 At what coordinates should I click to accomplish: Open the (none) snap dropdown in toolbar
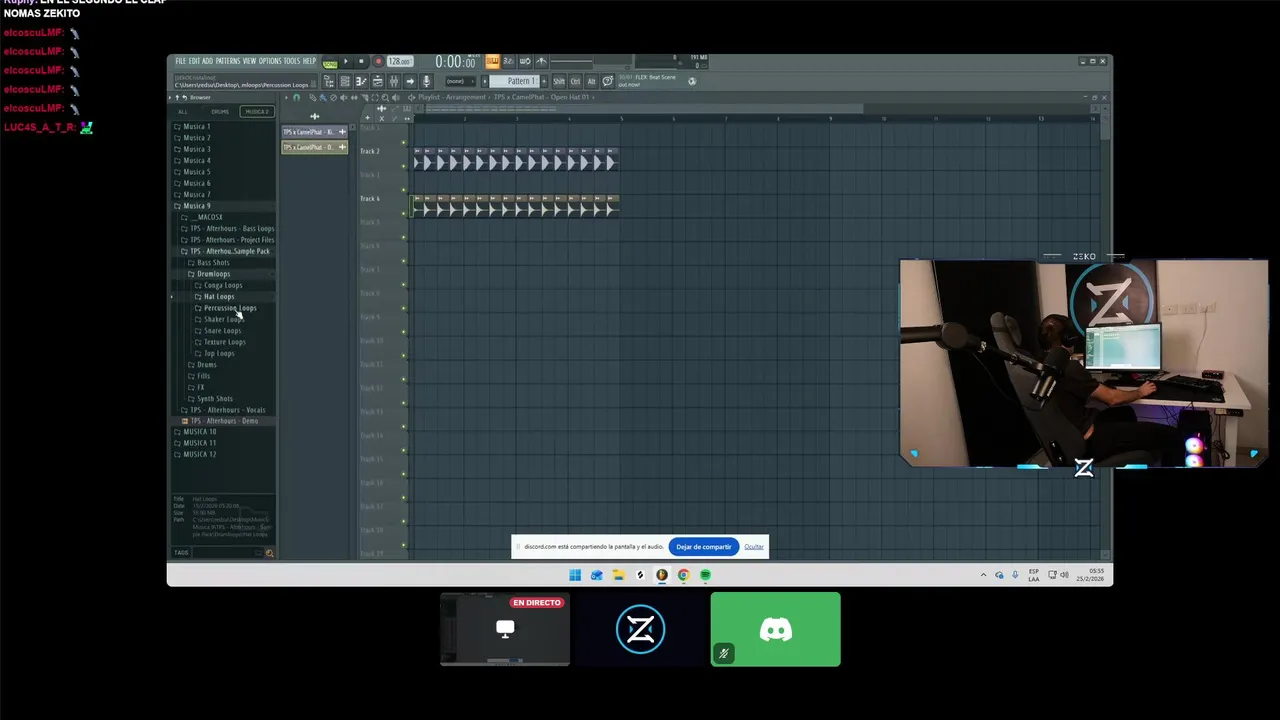pos(460,81)
